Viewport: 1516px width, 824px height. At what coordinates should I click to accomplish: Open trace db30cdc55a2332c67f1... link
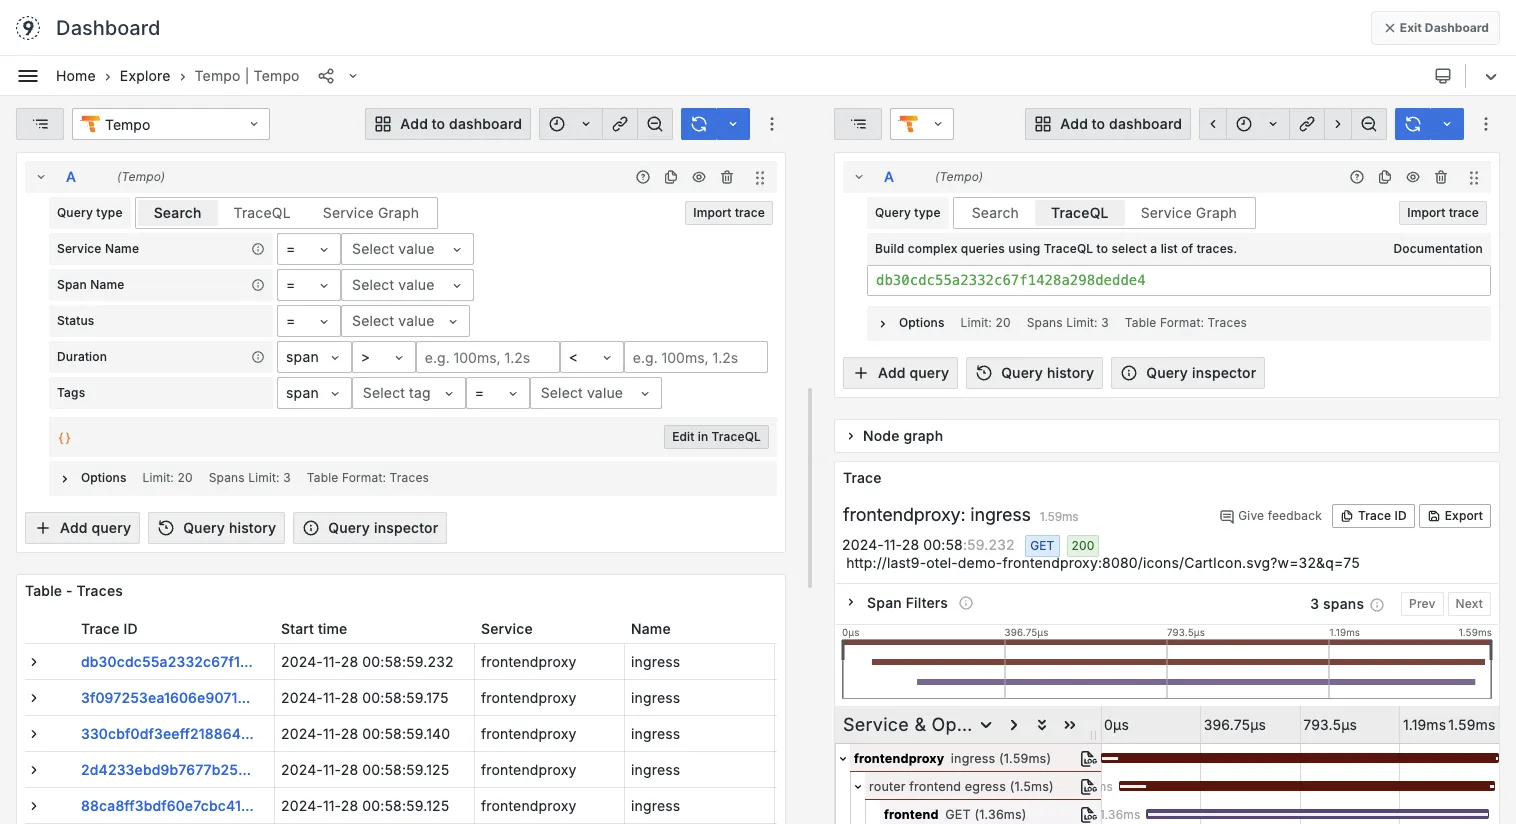tap(166, 662)
